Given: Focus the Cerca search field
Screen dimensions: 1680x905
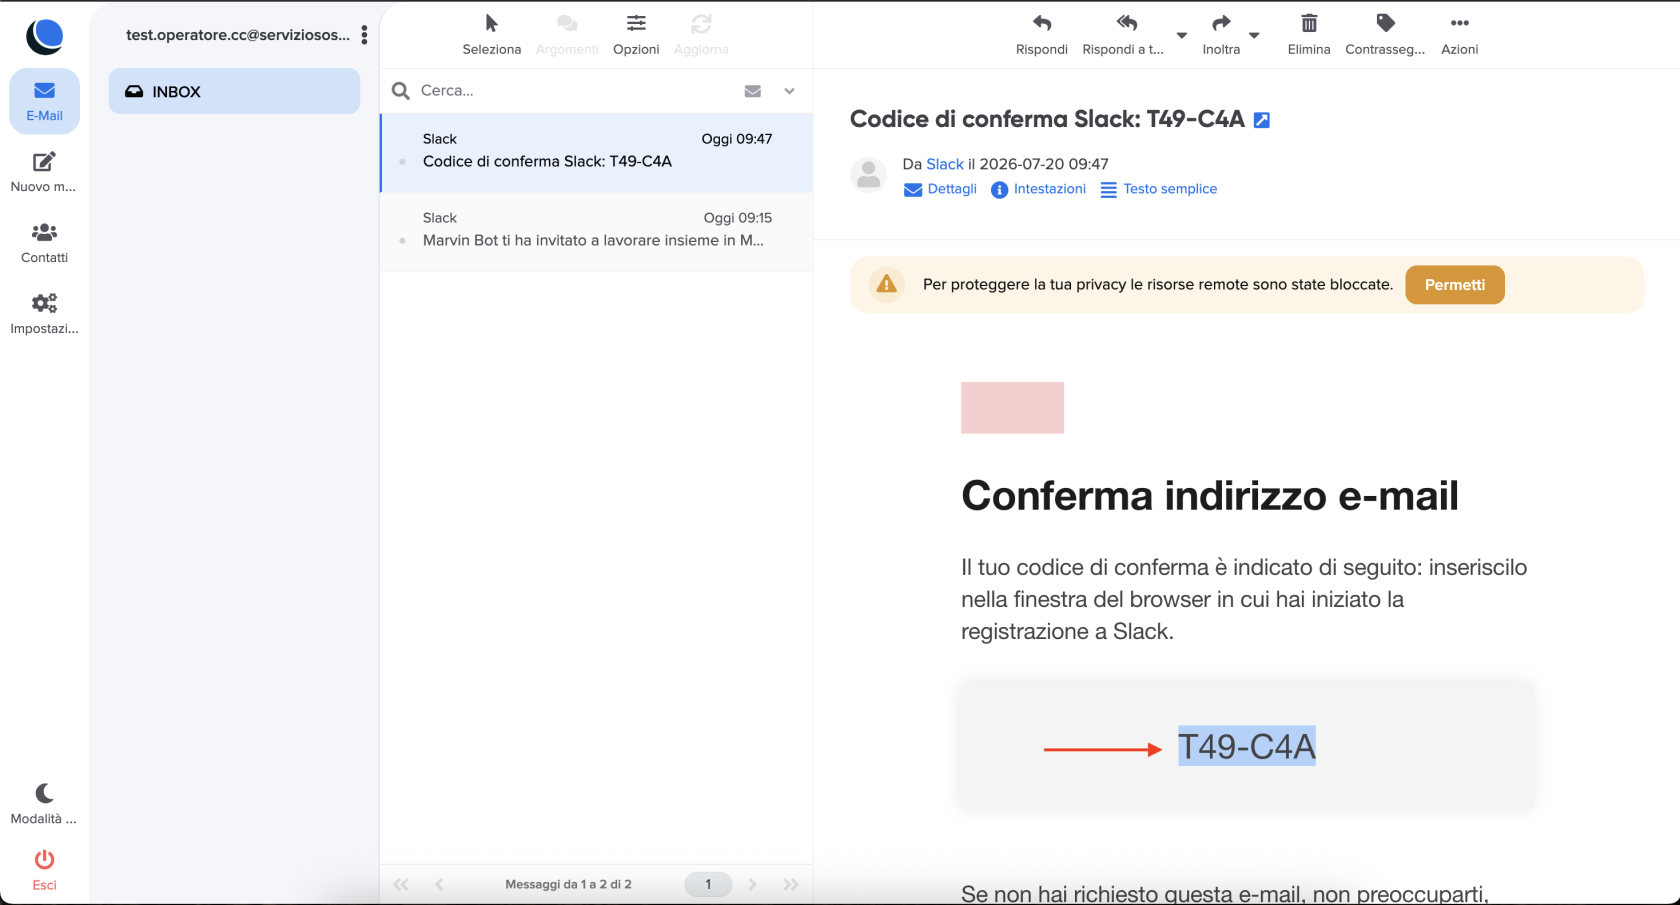Looking at the screenshot, I should pyautogui.click(x=575, y=90).
